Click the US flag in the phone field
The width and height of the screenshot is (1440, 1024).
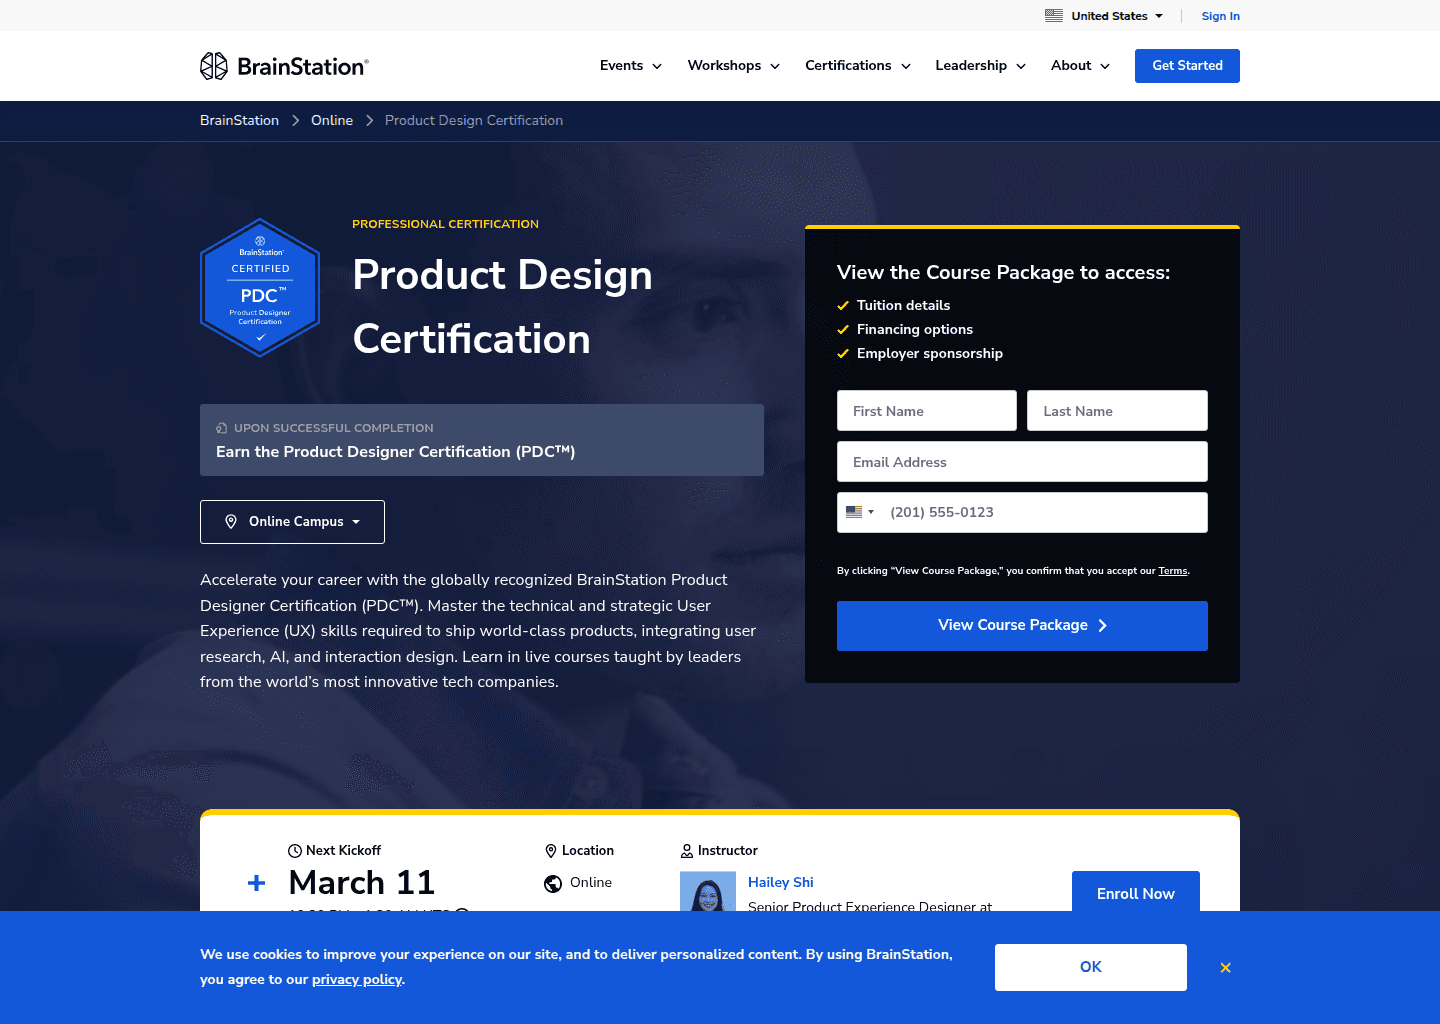854,511
